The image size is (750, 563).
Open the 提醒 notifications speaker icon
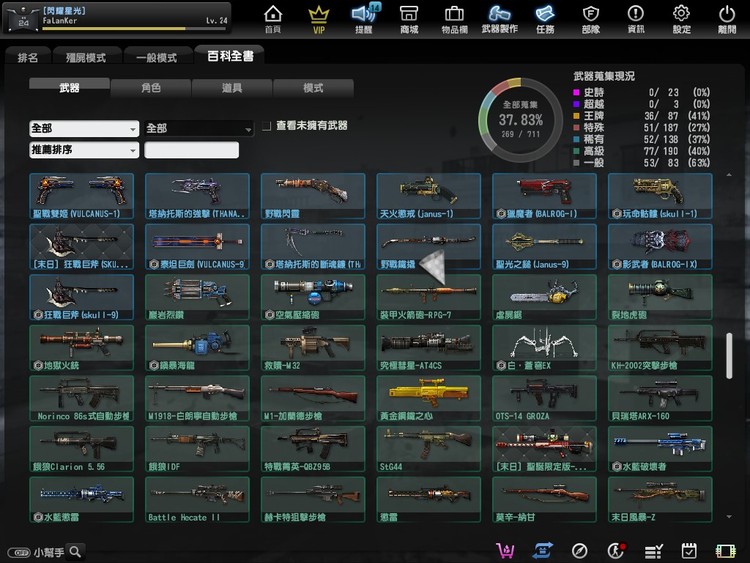[x=364, y=19]
